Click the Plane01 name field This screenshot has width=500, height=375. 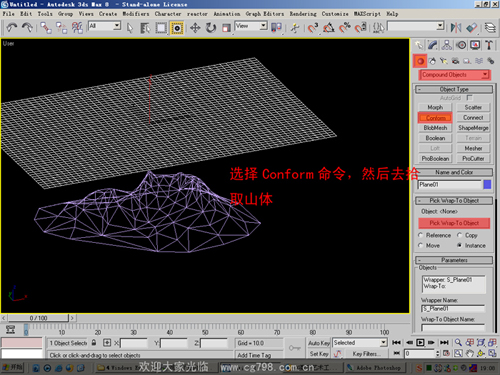click(450, 184)
